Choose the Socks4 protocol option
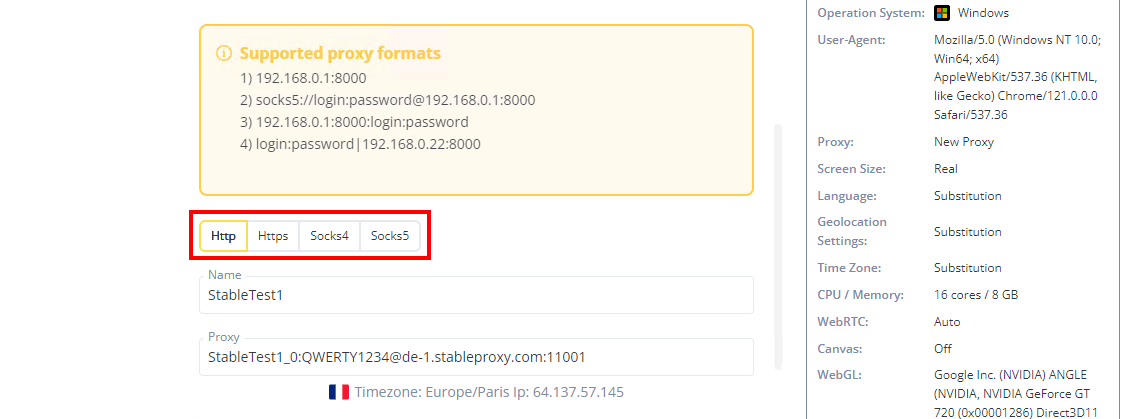1145x419 pixels. pyautogui.click(x=329, y=236)
